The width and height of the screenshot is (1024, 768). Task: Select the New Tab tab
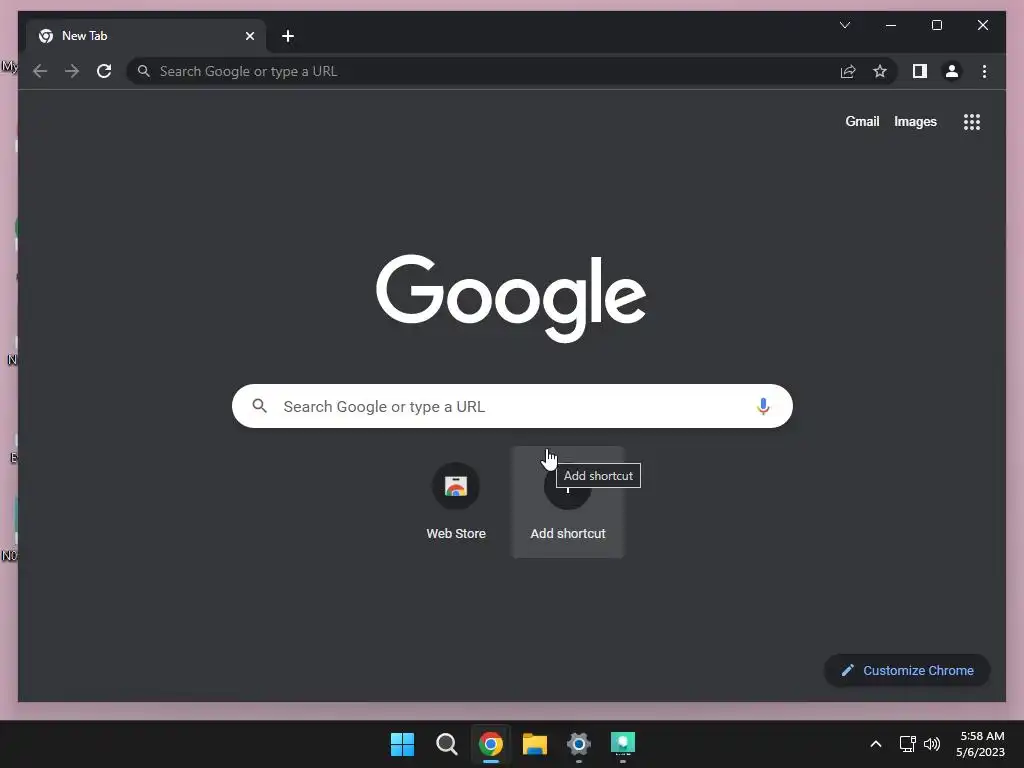[x=146, y=36]
